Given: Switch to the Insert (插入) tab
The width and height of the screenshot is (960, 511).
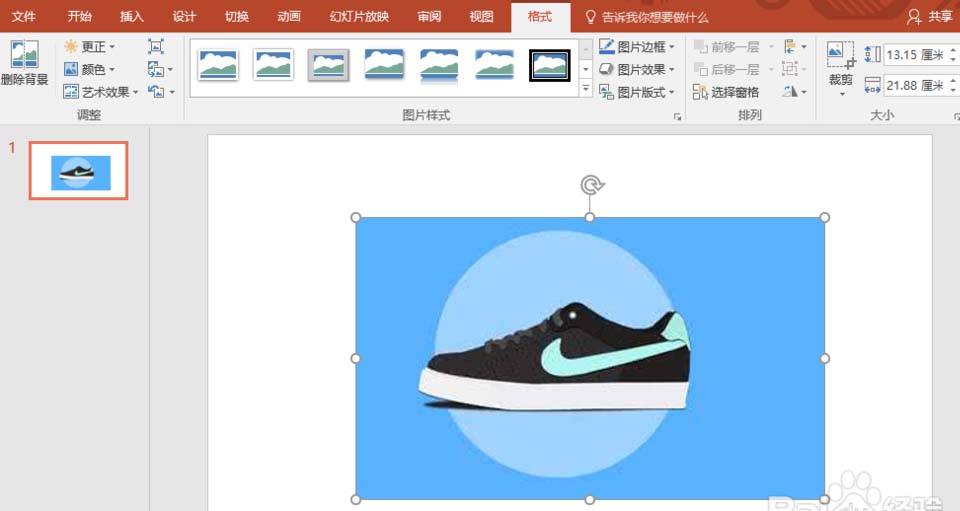Looking at the screenshot, I should pyautogui.click(x=132, y=17).
